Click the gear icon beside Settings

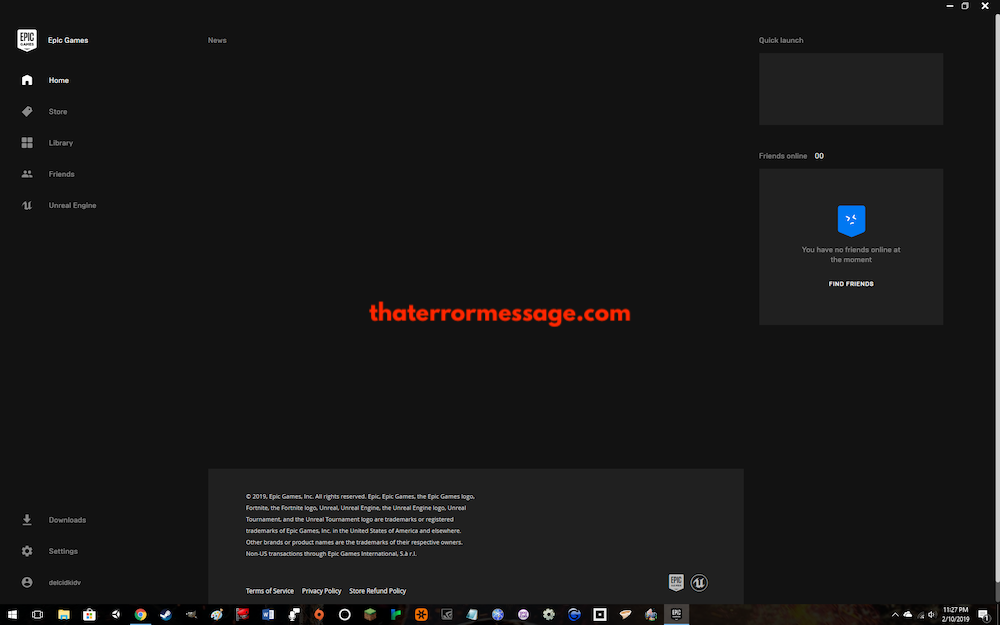coord(27,551)
